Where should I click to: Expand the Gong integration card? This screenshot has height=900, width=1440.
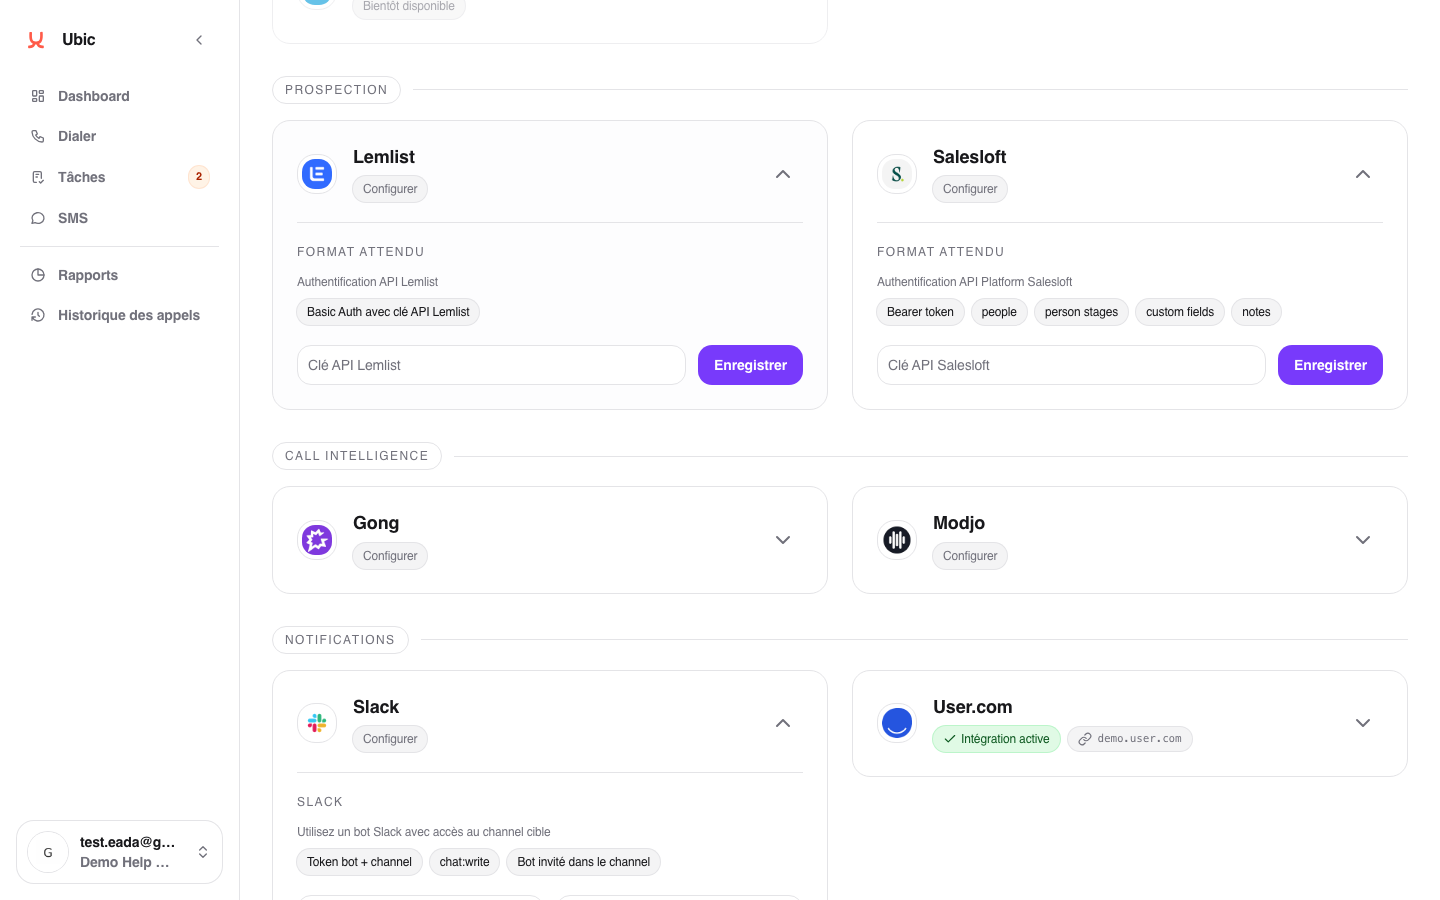point(783,540)
